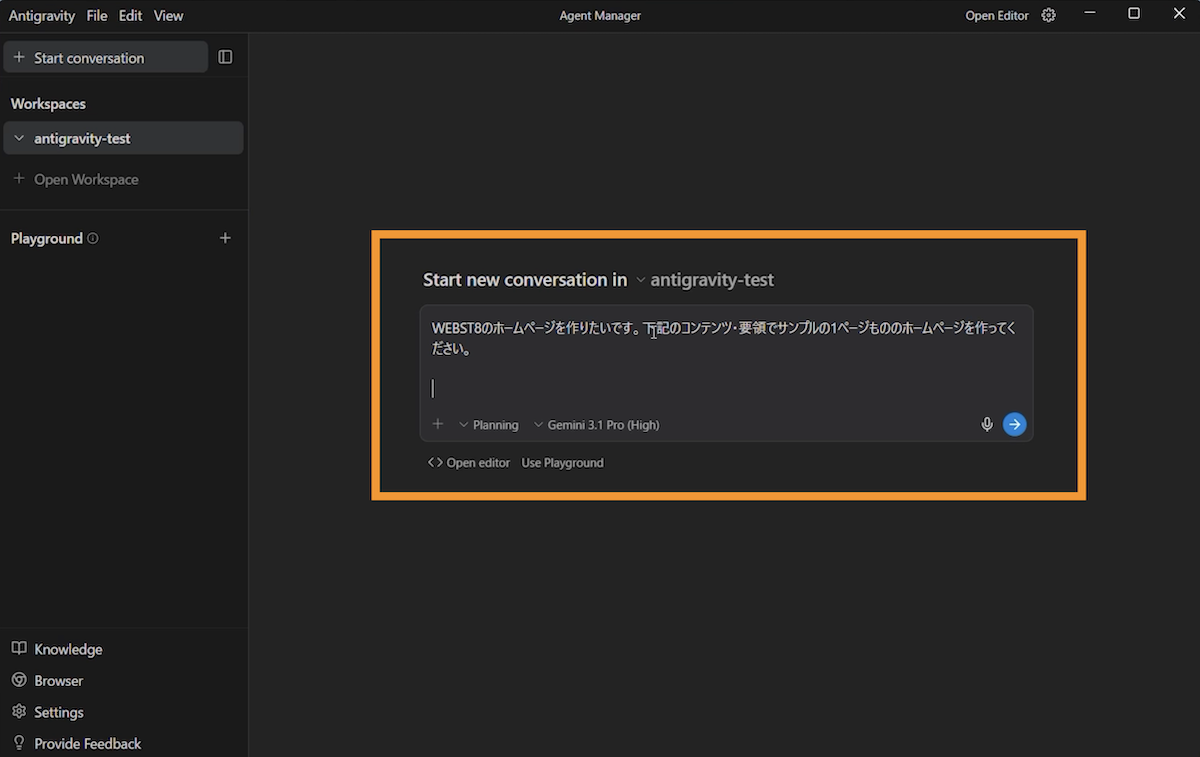Open the View menu

168,16
